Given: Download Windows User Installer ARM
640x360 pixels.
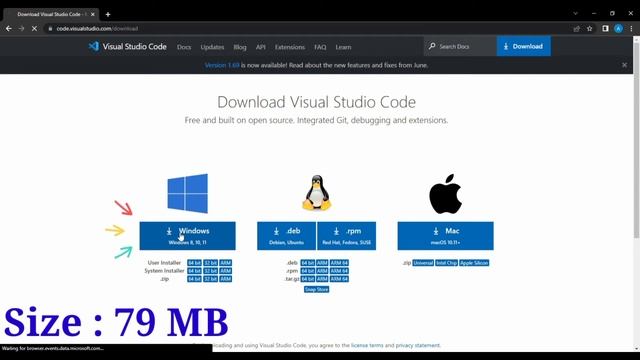Looking at the screenshot, I should click(x=226, y=263).
